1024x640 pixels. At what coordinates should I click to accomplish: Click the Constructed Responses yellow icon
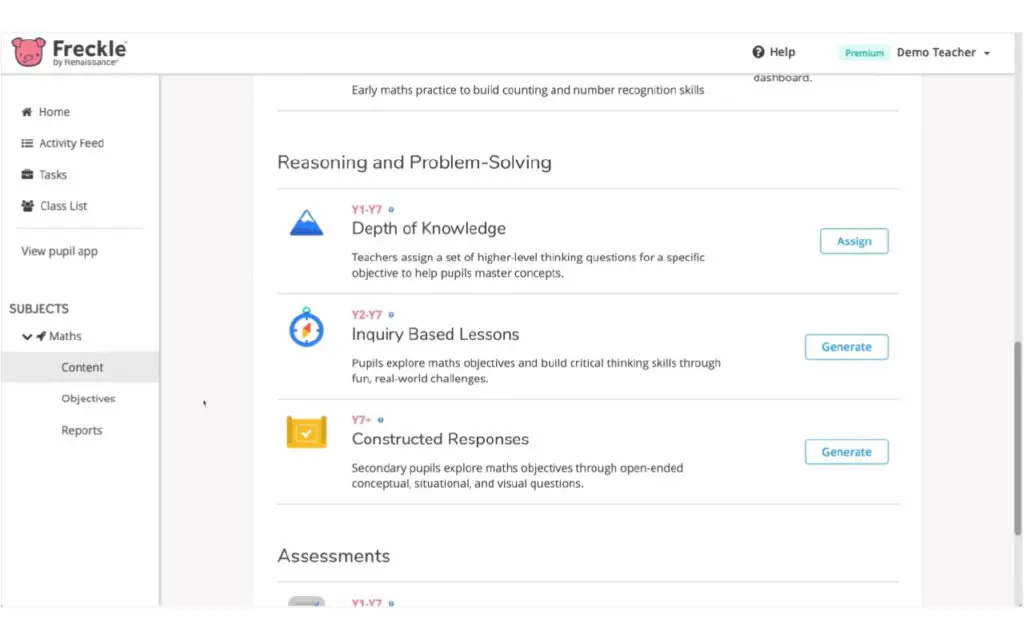(306, 432)
